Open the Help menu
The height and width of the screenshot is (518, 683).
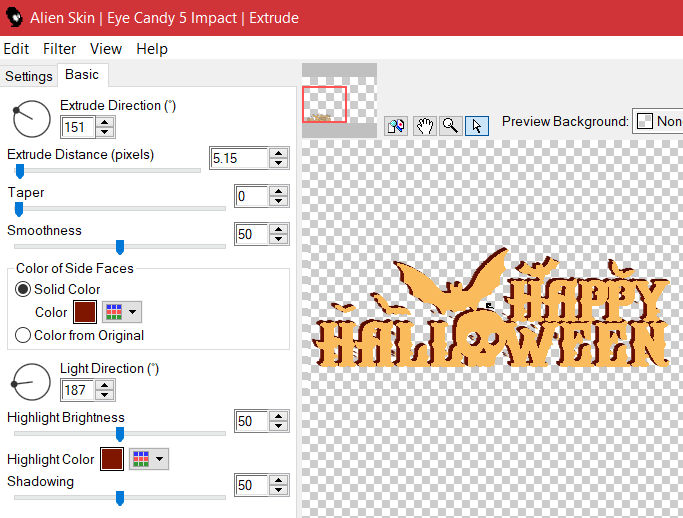click(152, 48)
